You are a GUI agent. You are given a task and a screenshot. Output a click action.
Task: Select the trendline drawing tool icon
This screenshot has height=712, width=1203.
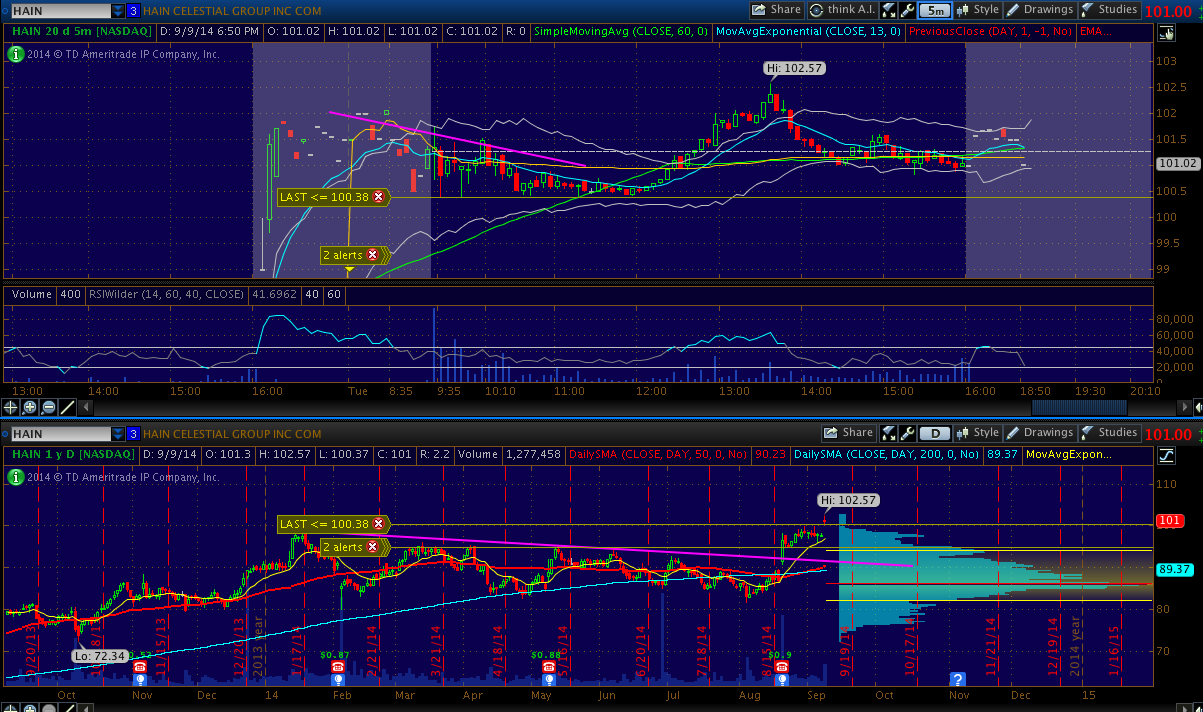pos(67,407)
